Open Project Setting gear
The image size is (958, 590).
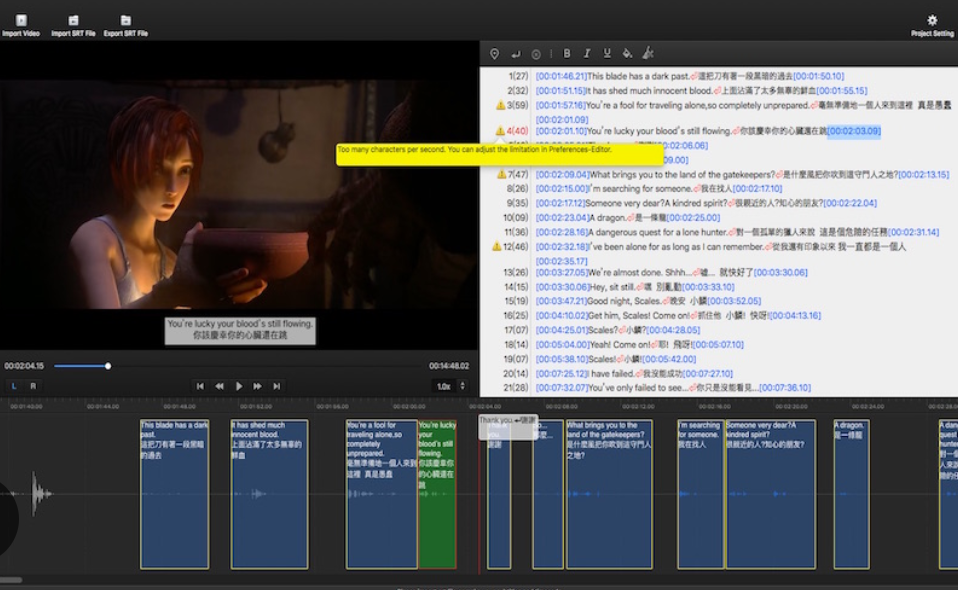point(932,20)
